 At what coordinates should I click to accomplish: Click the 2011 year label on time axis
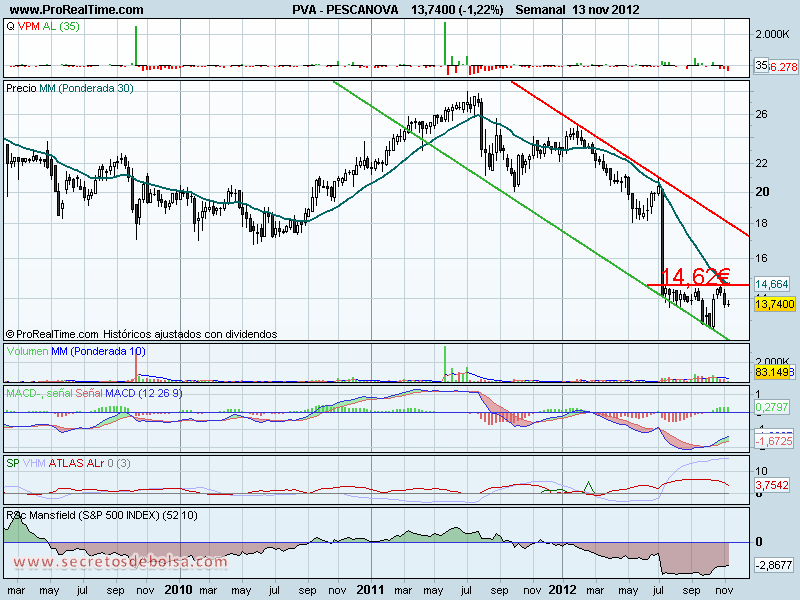tap(370, 590)
